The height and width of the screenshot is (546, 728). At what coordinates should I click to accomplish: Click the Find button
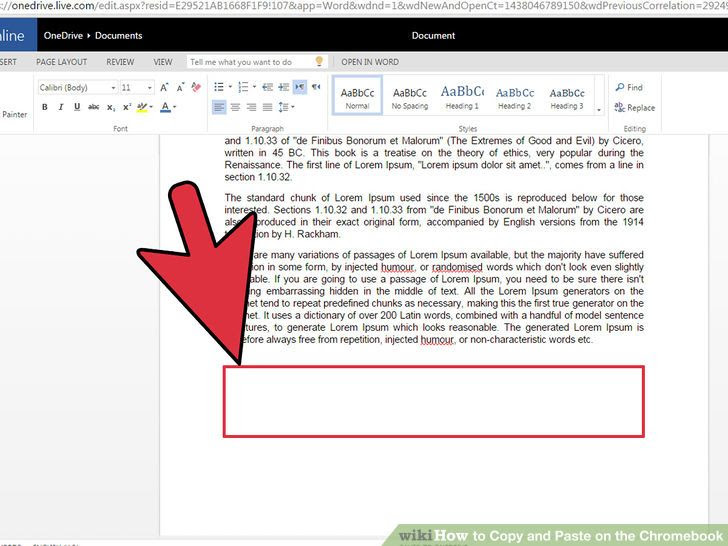[x=629, y=87]
